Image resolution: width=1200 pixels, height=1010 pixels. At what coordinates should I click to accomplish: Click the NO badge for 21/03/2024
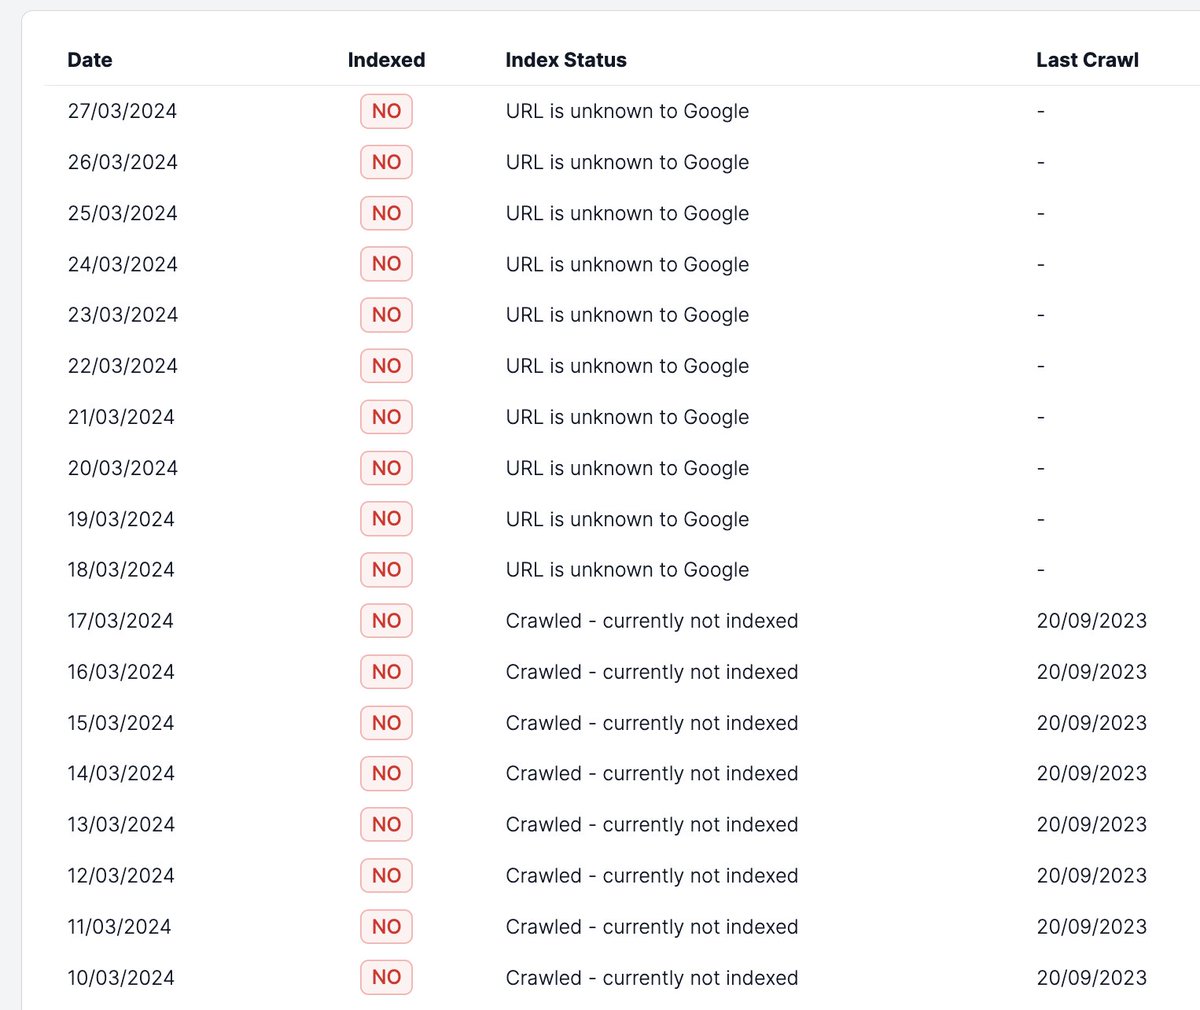click(386, 417)
